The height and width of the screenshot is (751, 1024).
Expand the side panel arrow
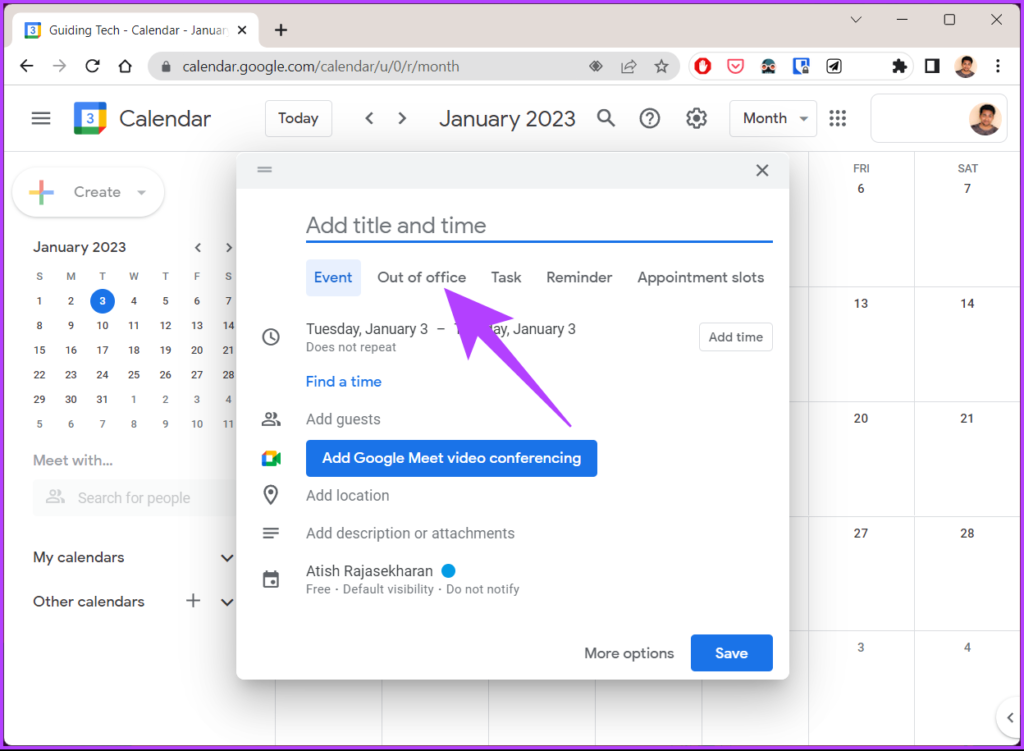pos(1010,718)
